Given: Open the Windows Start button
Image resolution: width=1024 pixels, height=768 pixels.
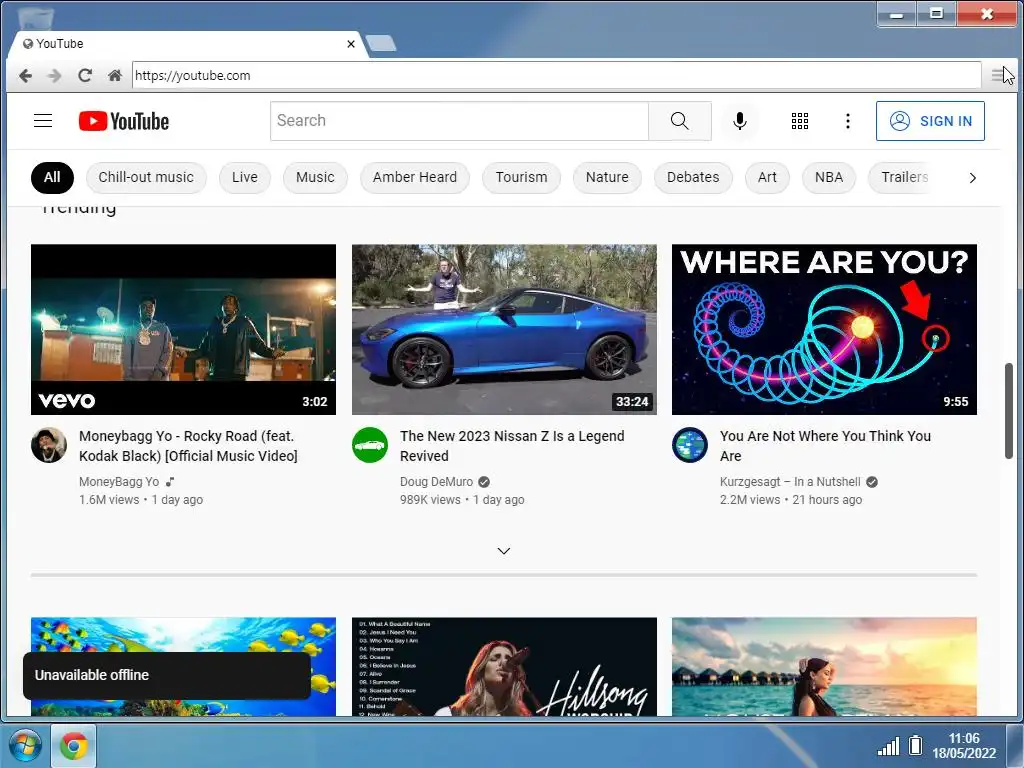Looking at the screenshot, I should (25, 746).
